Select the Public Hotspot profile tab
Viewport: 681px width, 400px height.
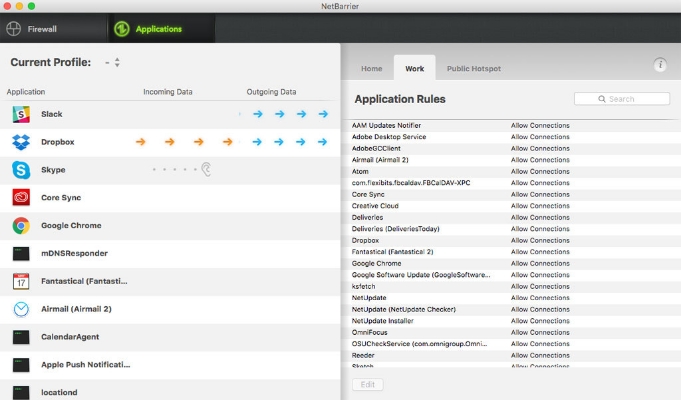tap(474, 69)
